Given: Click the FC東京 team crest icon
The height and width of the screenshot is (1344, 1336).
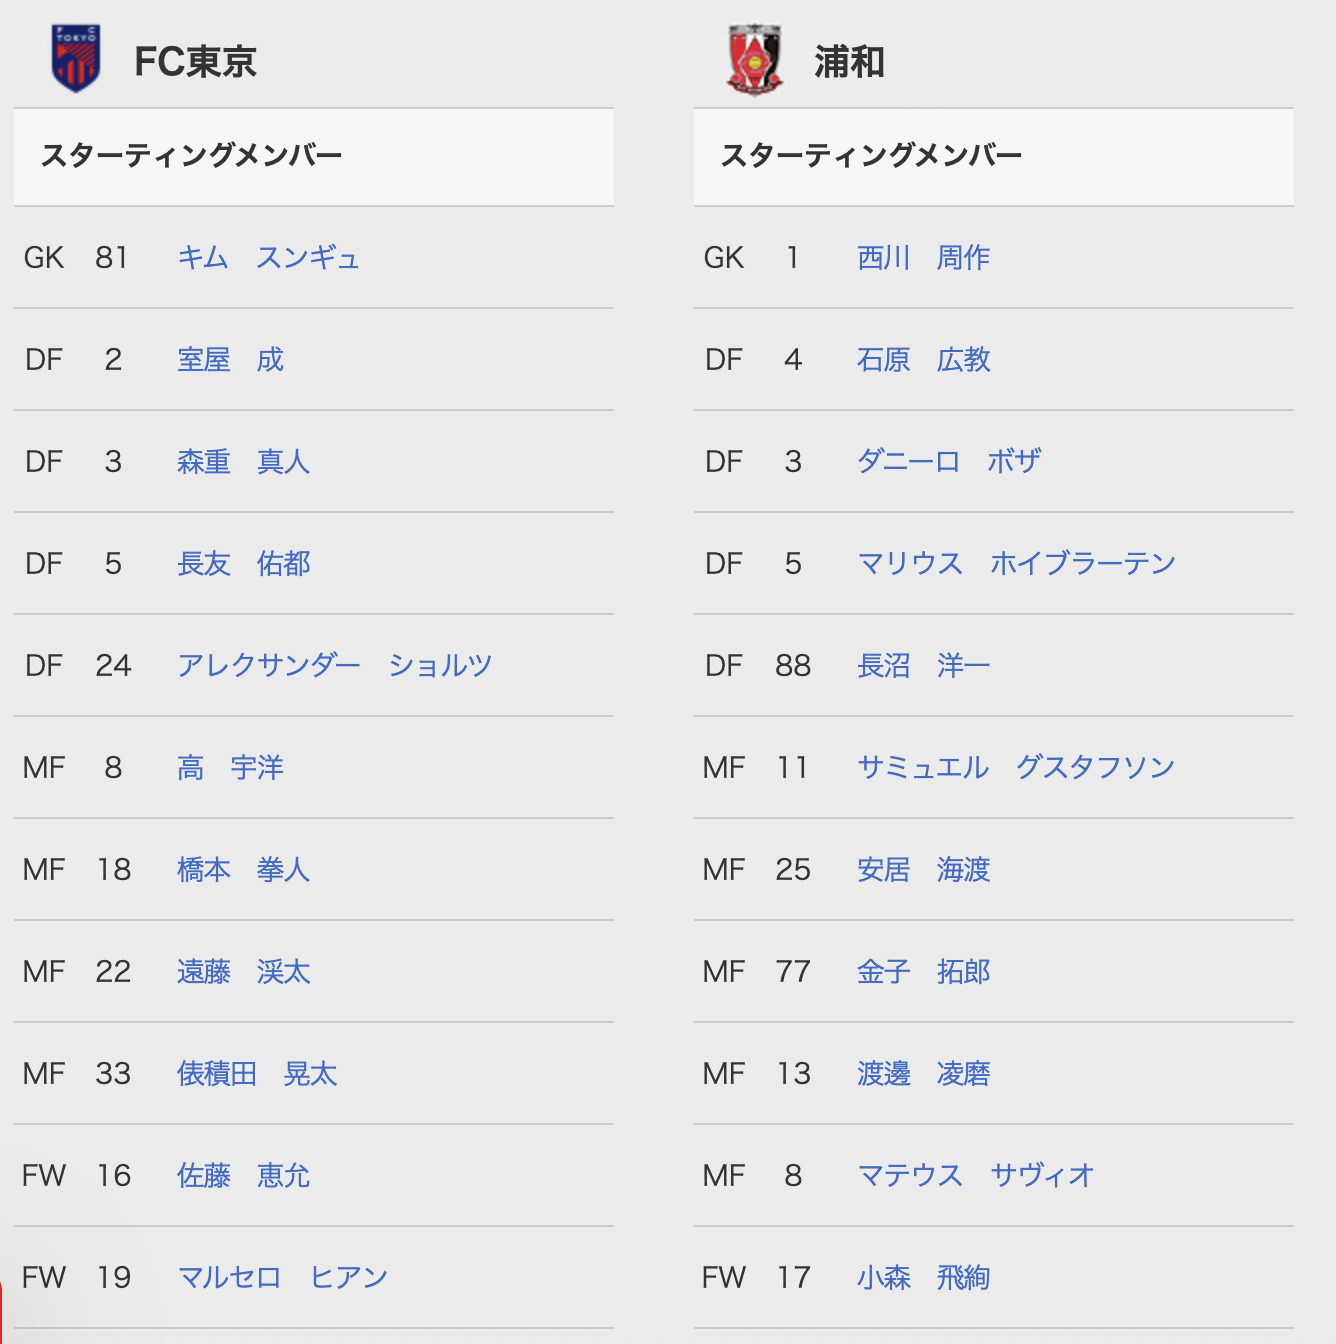Looking at the screenshot, I should tap(76, 58).
